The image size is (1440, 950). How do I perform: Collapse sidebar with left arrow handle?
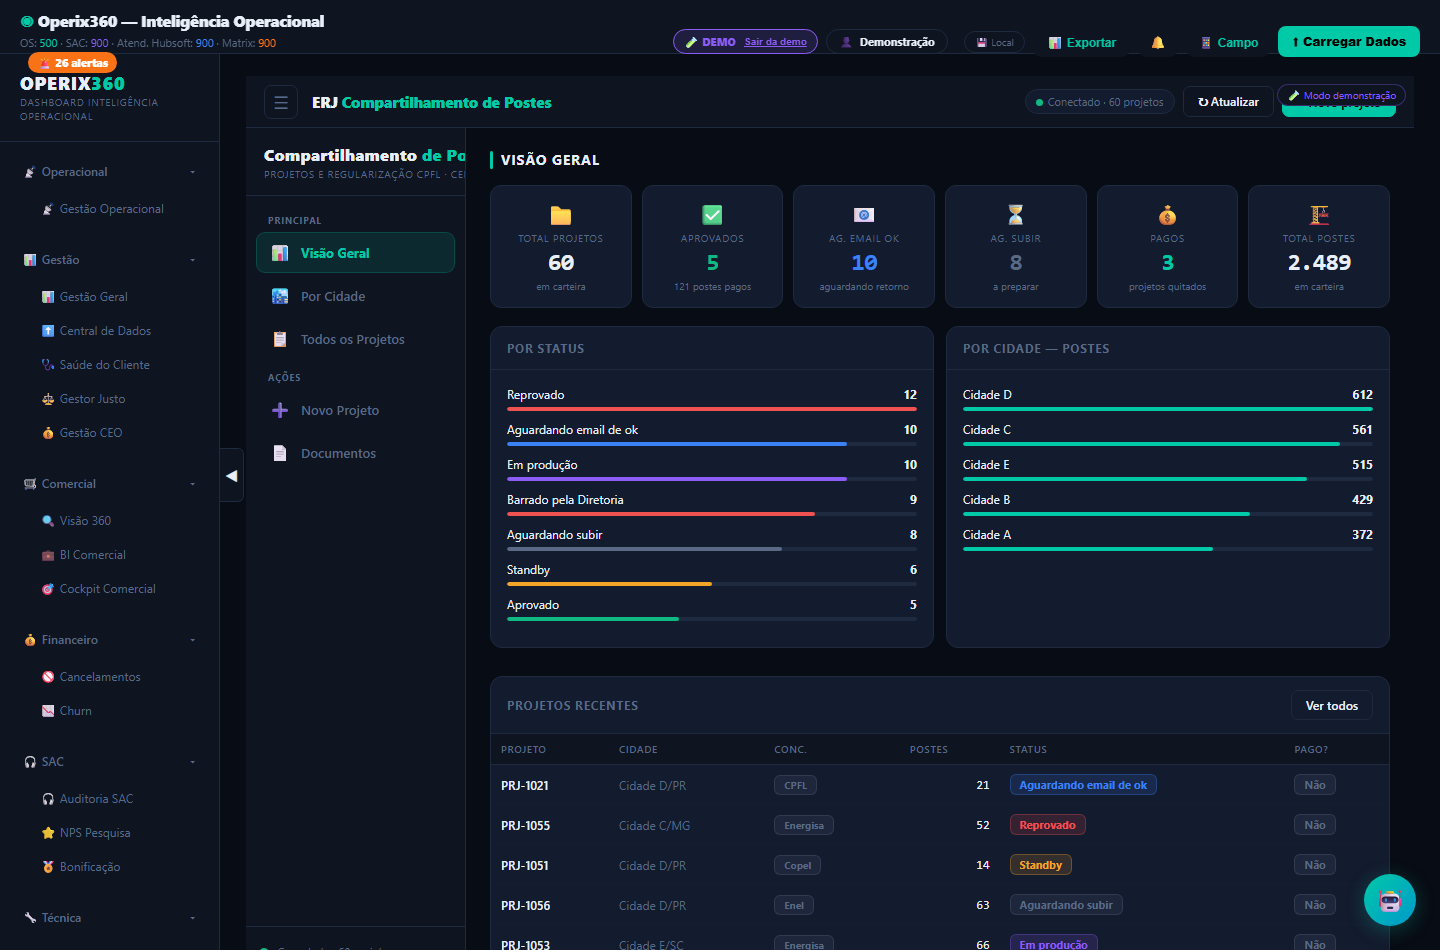click(232, 476)
